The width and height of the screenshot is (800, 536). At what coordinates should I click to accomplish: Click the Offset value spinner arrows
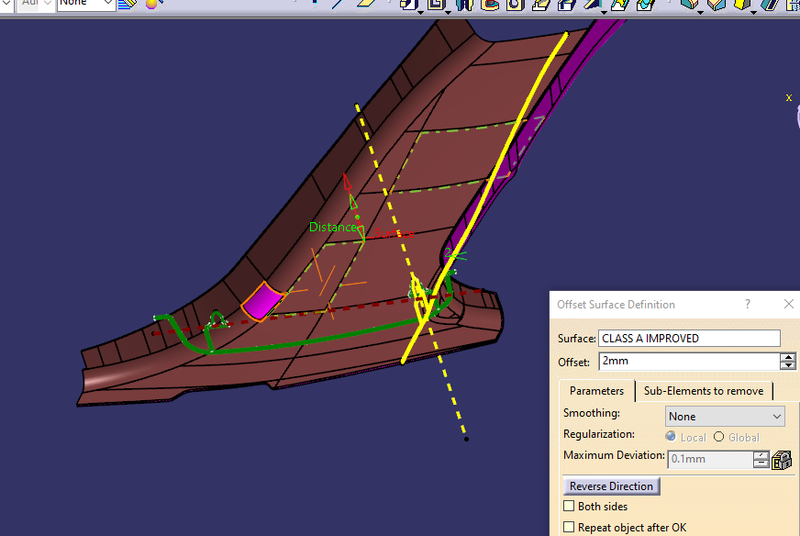pos(790,361)
